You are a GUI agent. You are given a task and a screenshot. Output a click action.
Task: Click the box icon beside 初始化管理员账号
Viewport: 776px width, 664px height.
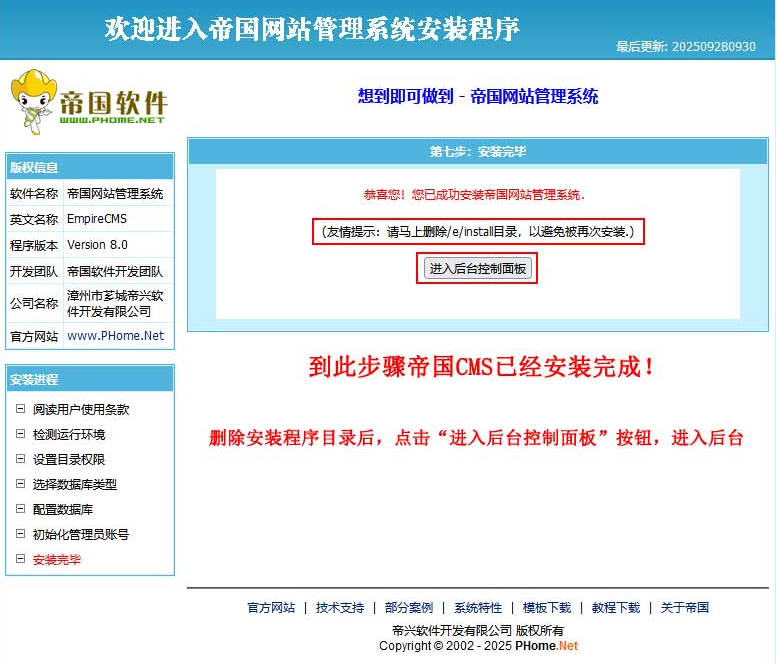pyautogui.click(x=20, y=534)
